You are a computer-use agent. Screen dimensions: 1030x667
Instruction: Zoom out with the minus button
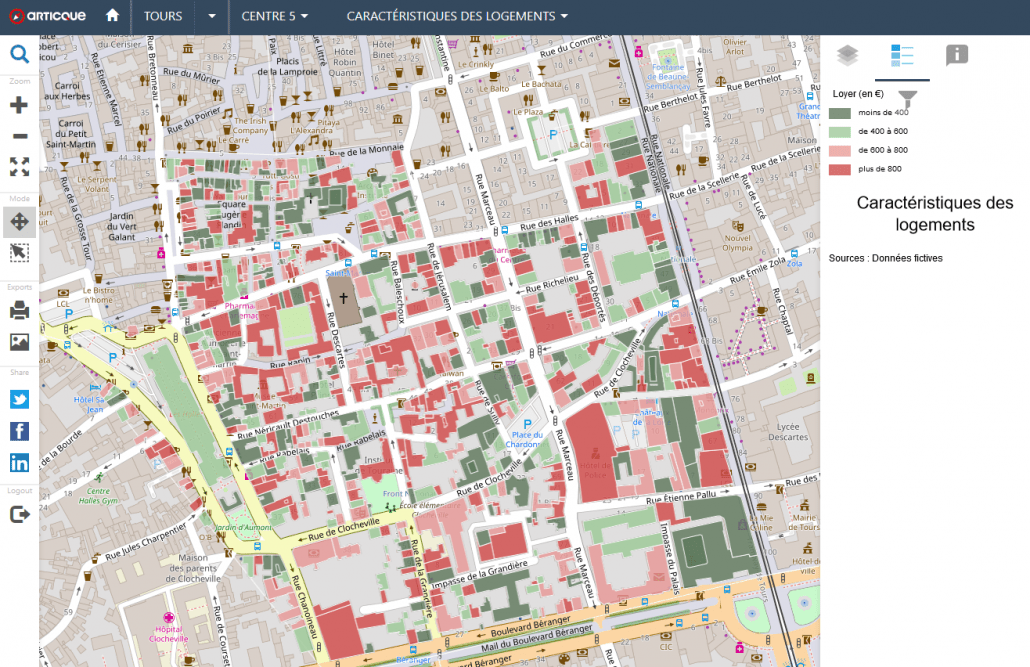tap(20, 136)
